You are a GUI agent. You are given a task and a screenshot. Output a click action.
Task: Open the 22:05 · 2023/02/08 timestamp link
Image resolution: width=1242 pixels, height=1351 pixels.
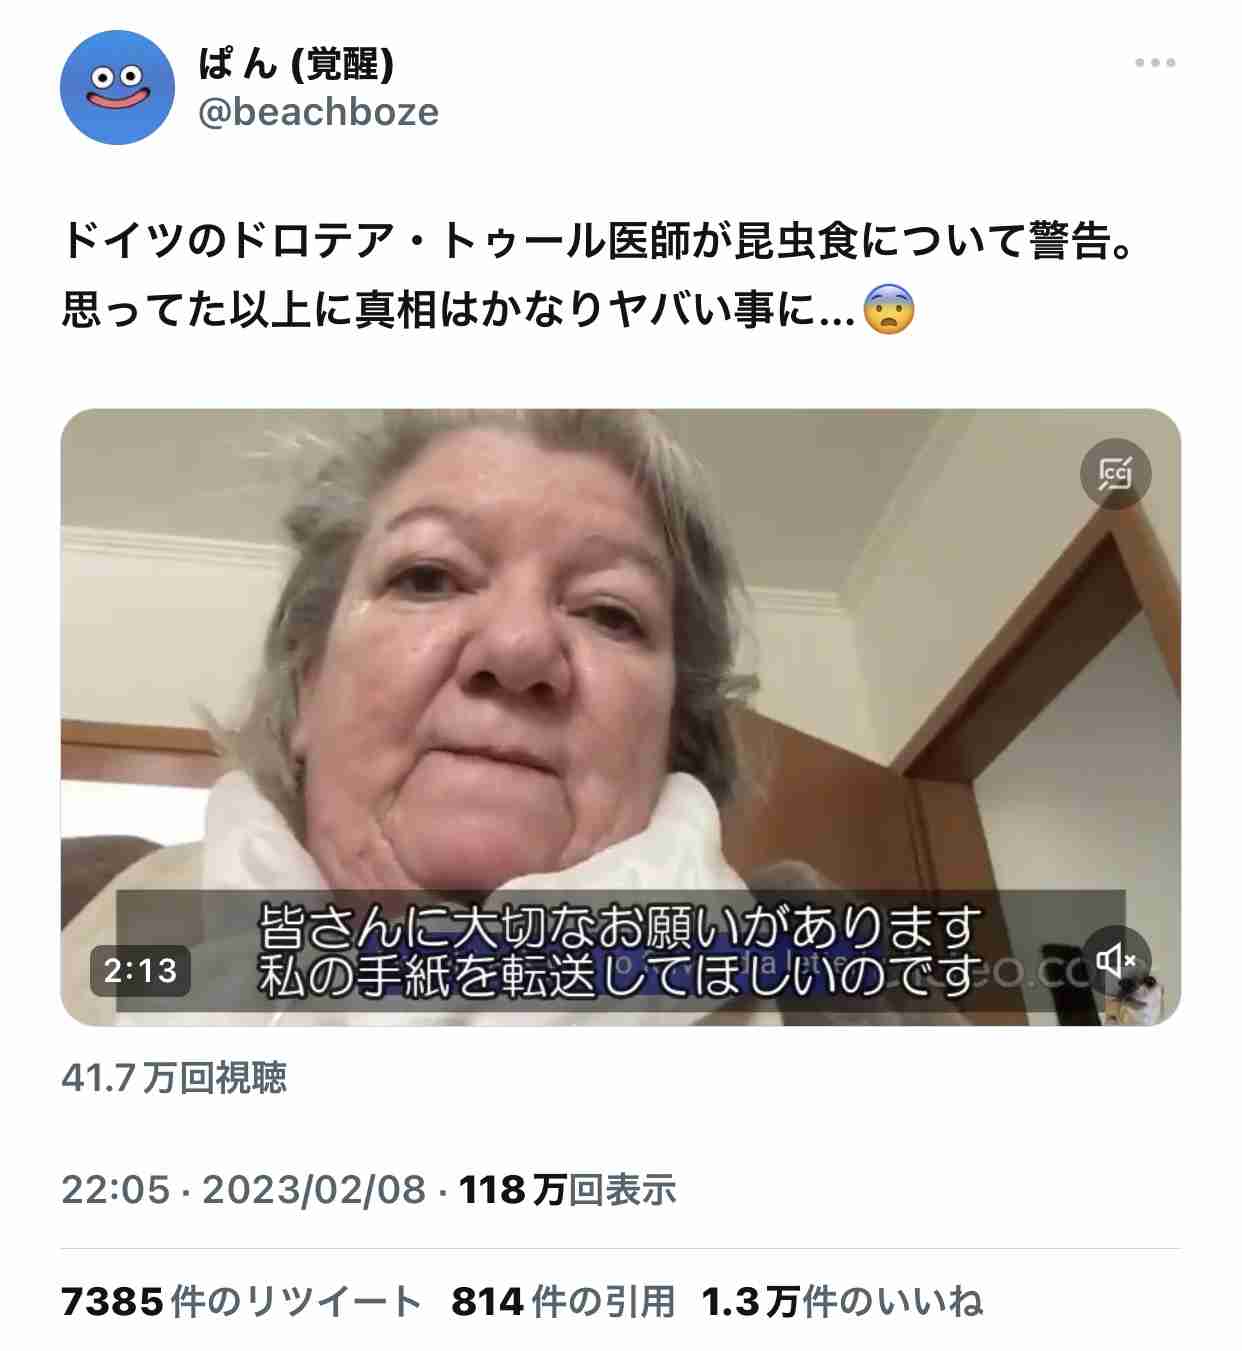click(x=244, y=1190)
